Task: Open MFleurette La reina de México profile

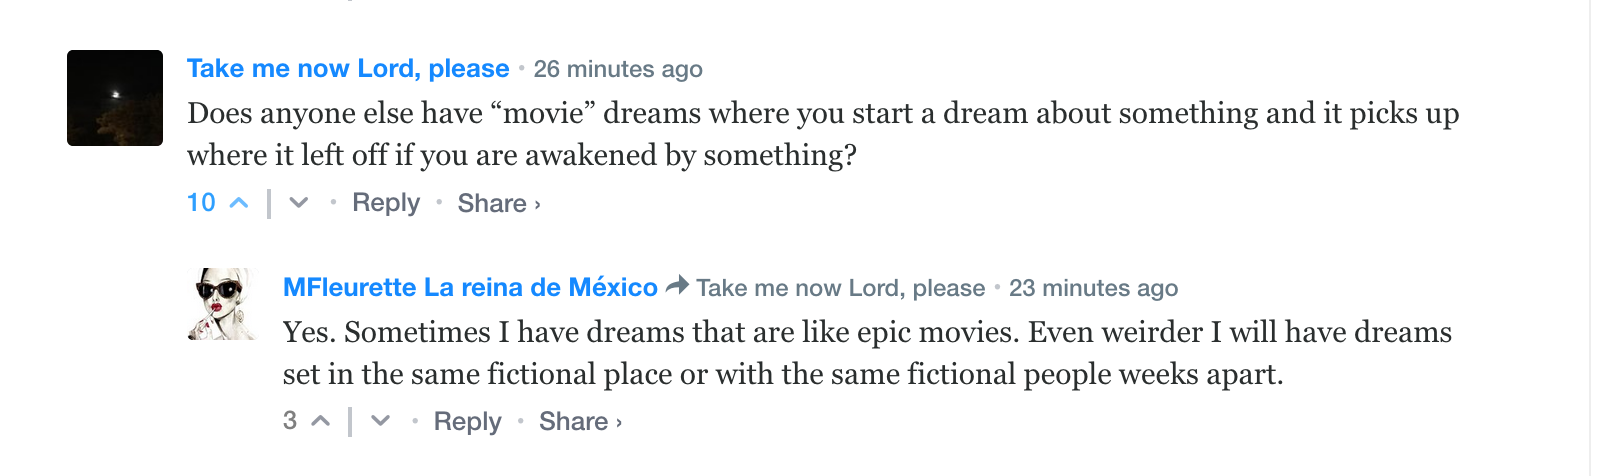Action: click(x=470, y=288)
